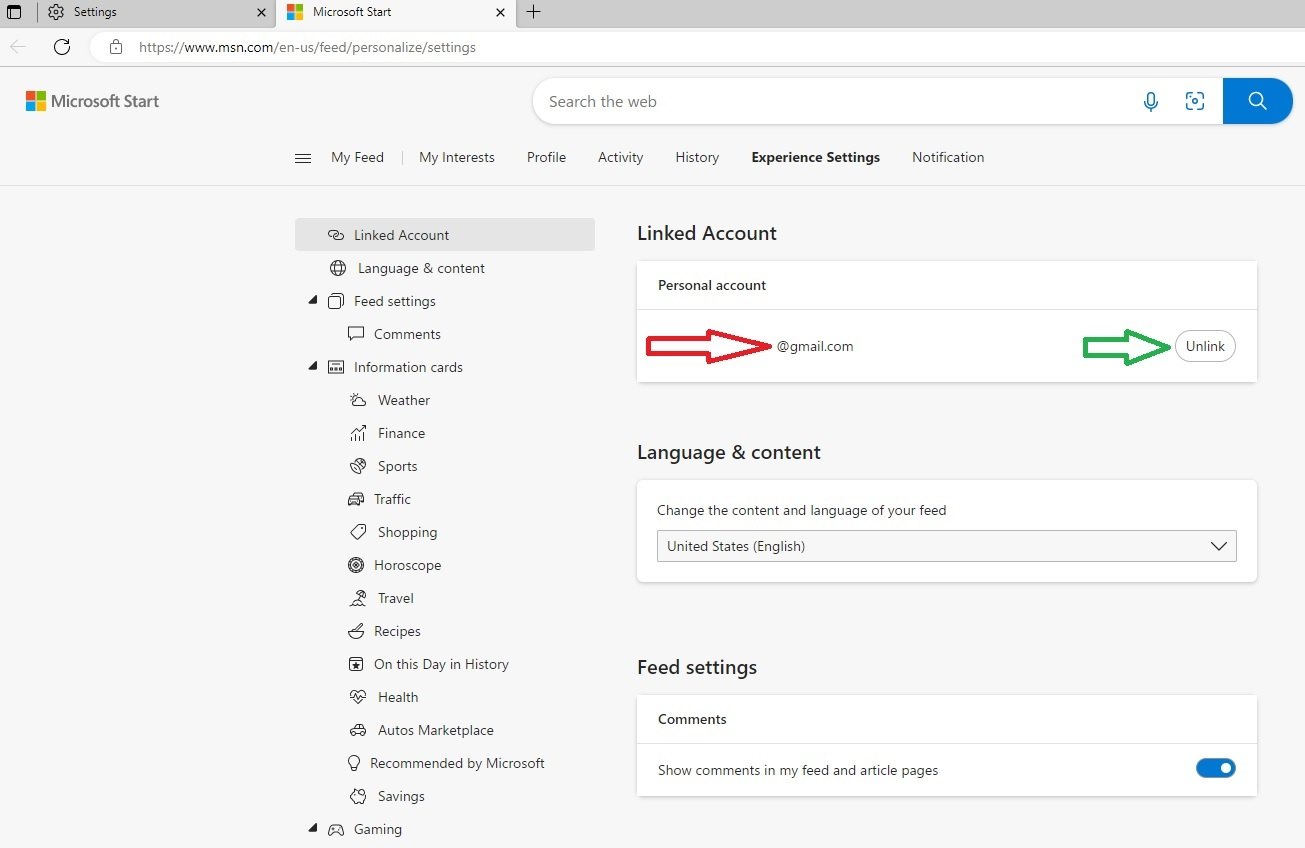This screenshot has width=1305, height=848.
Task: Click the microphone voice search icon
Action: (x=1151, y=101)
